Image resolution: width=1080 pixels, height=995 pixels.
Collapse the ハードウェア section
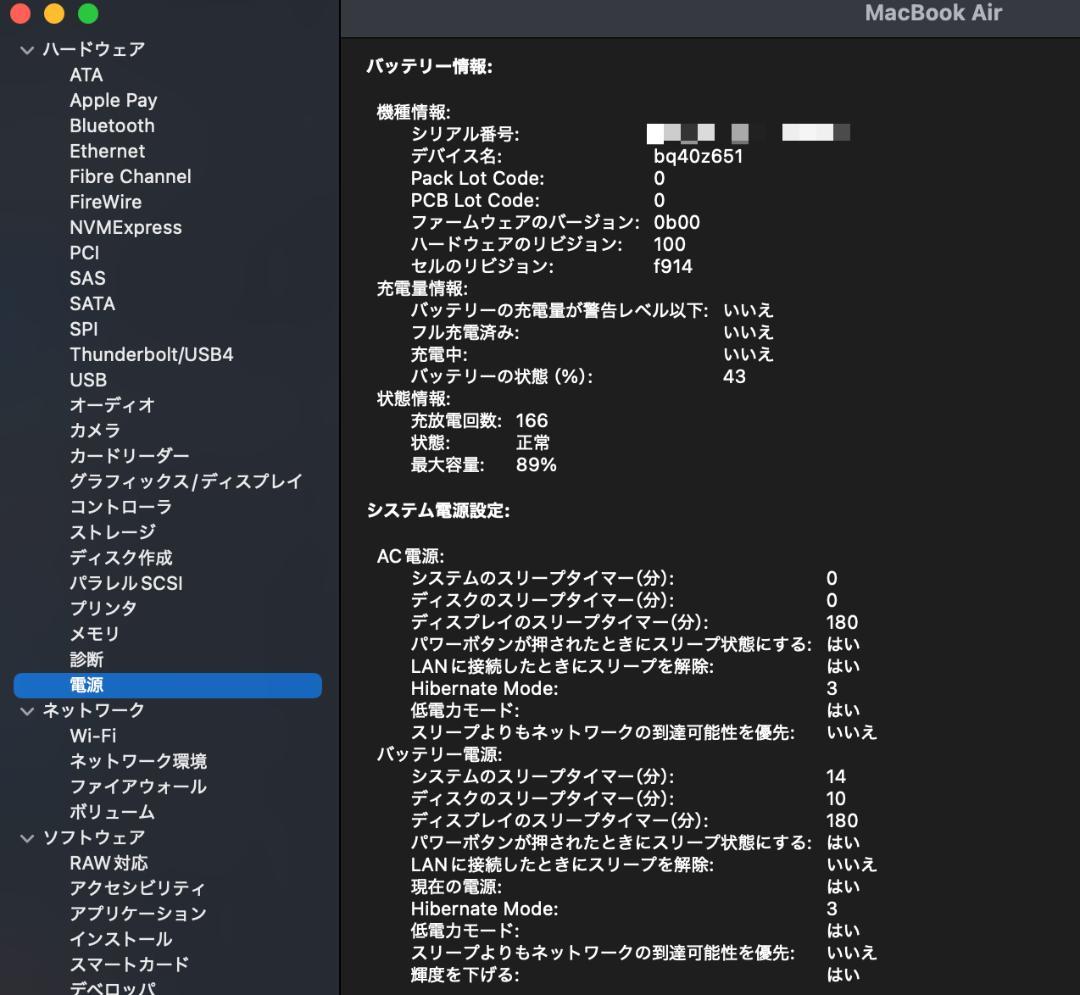pyautogui.click(x=25, y=48)
